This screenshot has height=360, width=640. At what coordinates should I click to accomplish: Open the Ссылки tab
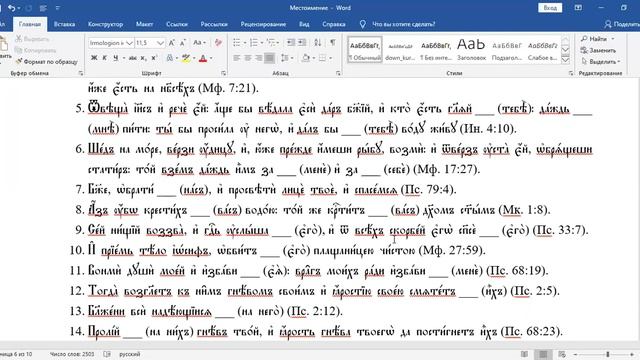click(177, 24)
